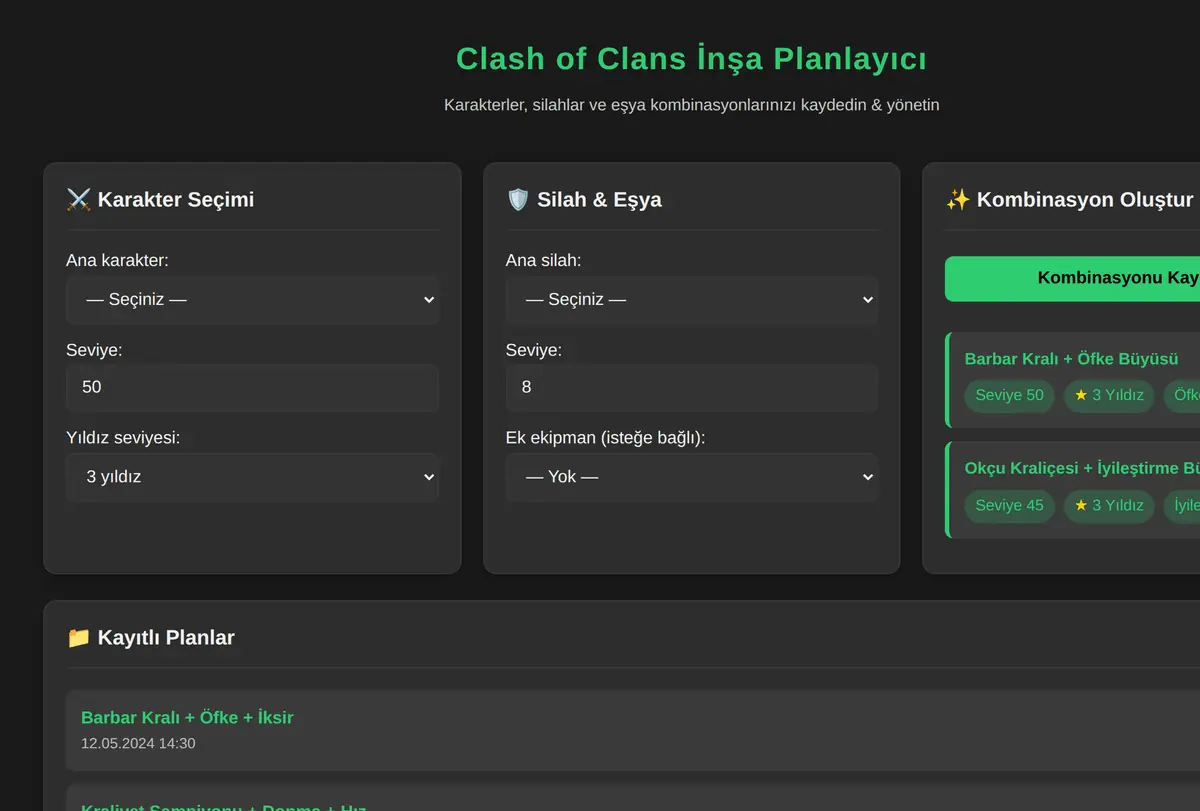Click the folder icon in Kayıtlı Planlar
Screen dimensions: 1200x811
[79, 638]
